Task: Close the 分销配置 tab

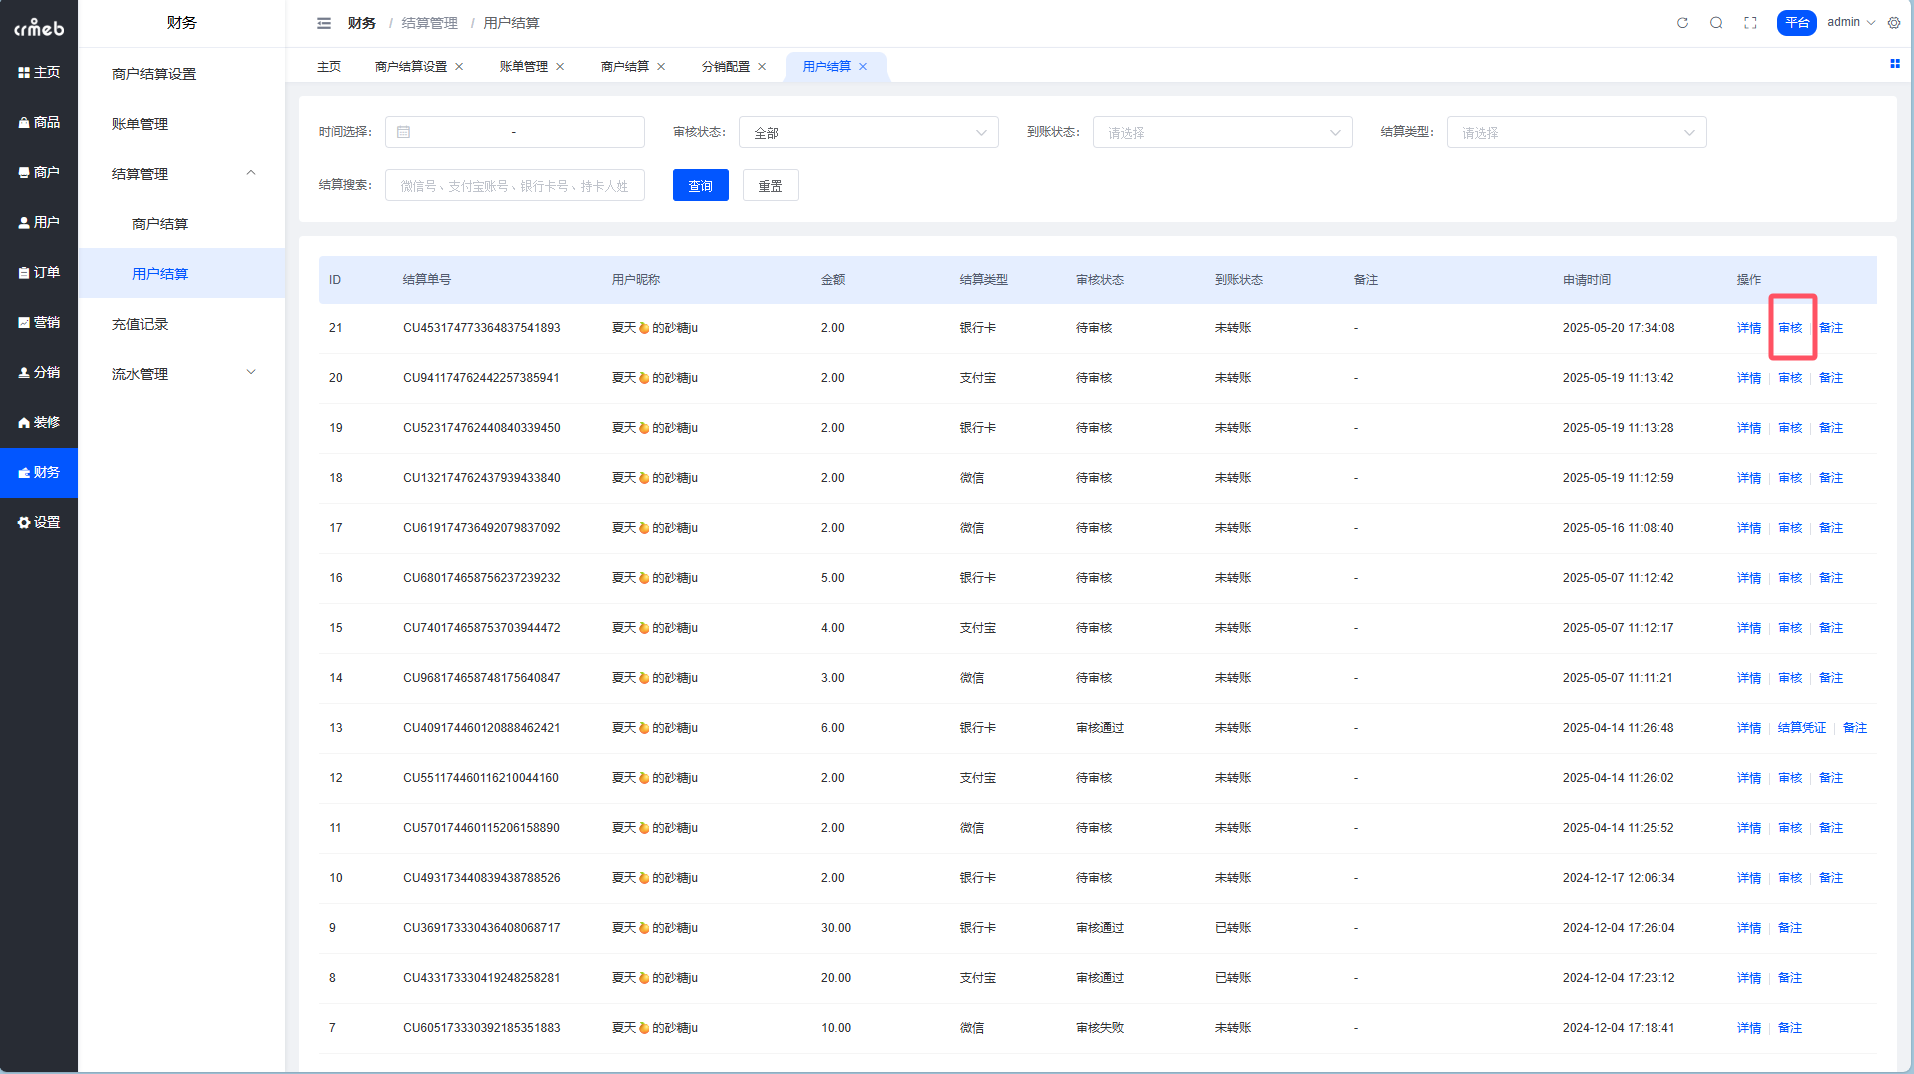Action: (x=762, y=67)
